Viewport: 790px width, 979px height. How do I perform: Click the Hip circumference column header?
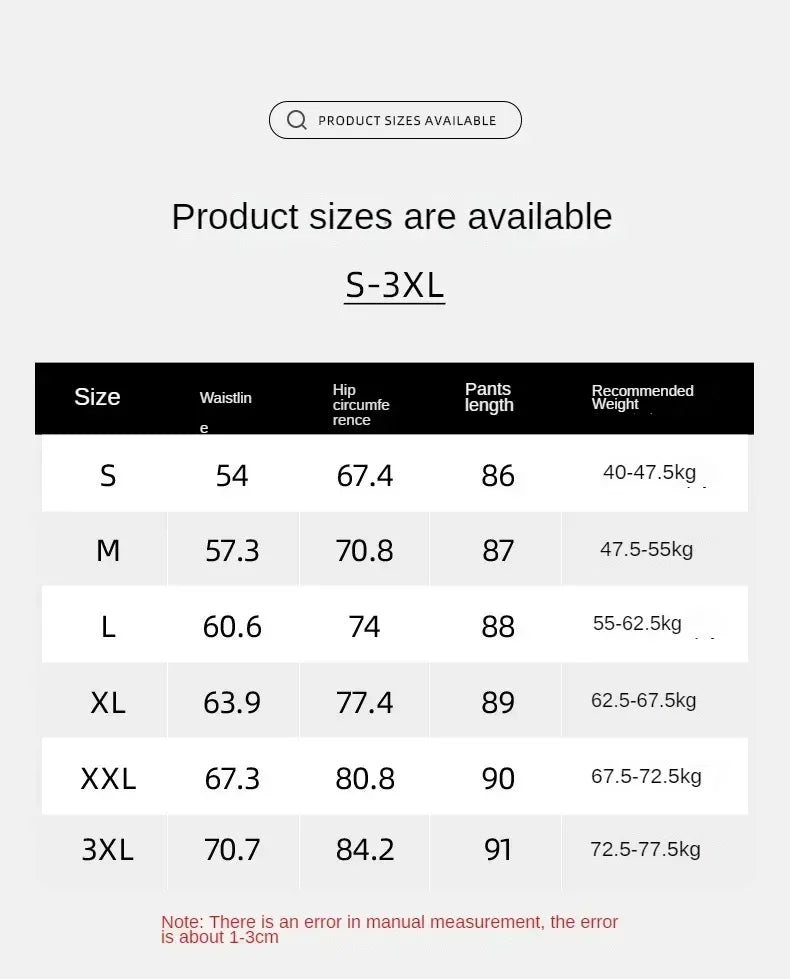tap(361, 405)
